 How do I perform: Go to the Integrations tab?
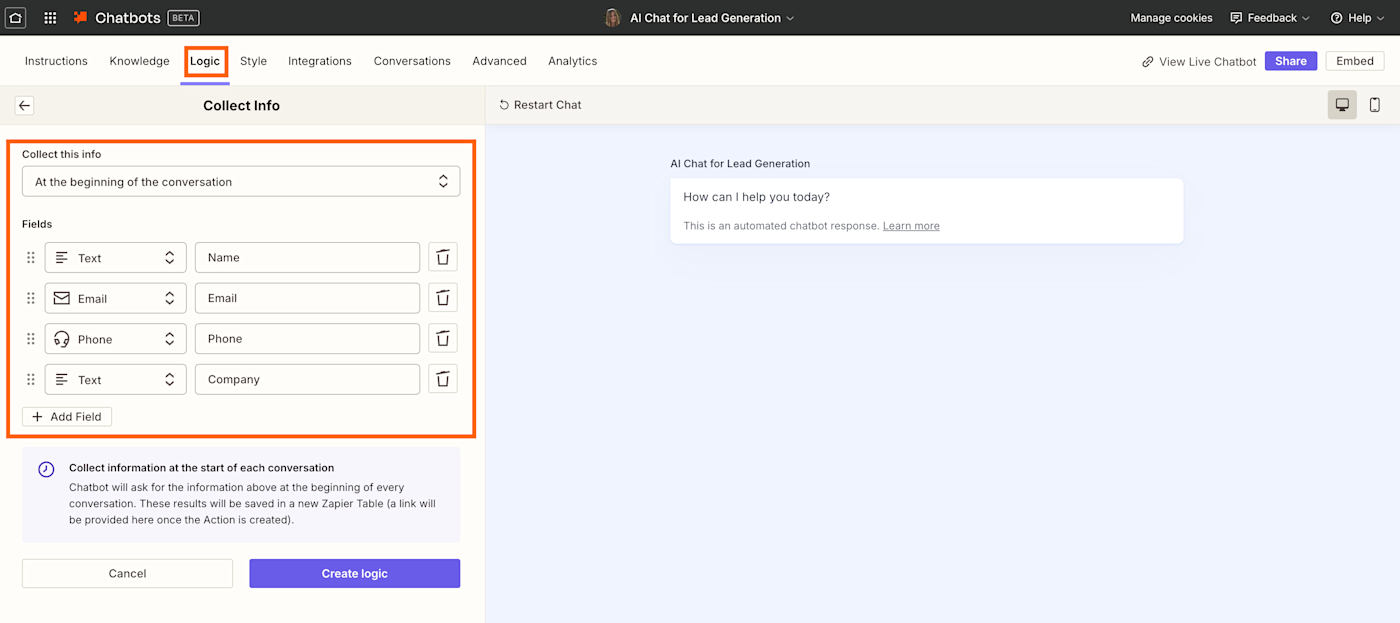320,61
